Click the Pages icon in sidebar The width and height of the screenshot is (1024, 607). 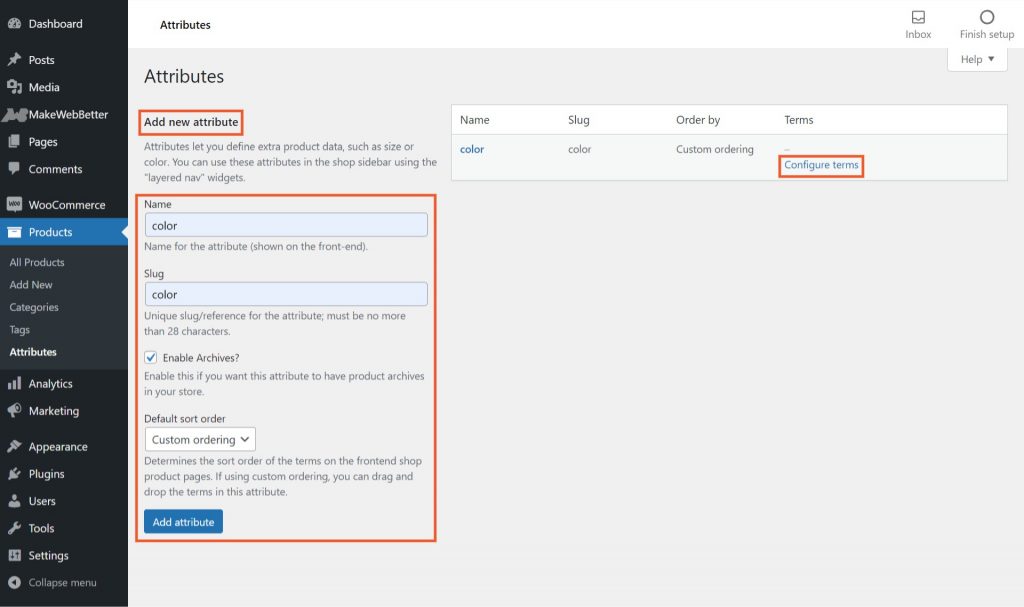point(14,141)
